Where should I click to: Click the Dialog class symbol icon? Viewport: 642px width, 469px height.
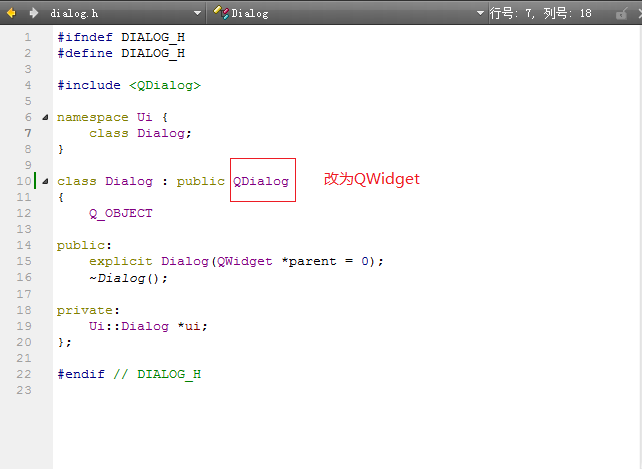[221, 13]
